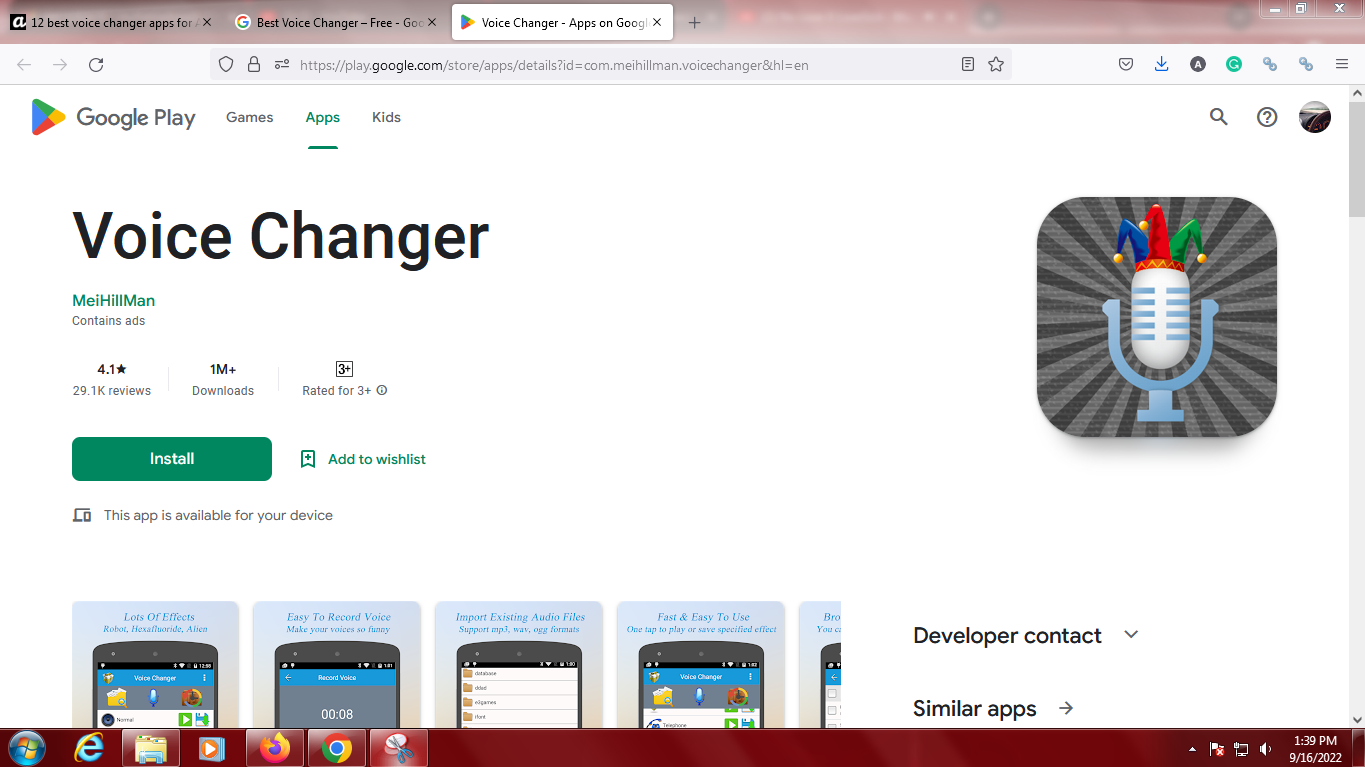Switch to the Games tab
Image resolution: width=1365 pixels, height=767 pixels.
(x=249, y=117)
